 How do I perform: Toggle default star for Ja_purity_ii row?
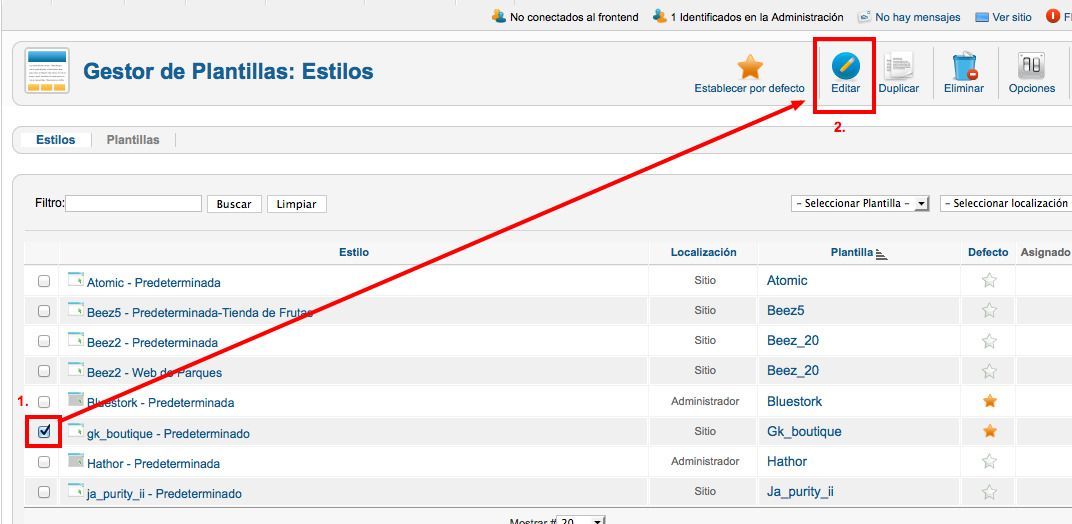pos(989,491)
